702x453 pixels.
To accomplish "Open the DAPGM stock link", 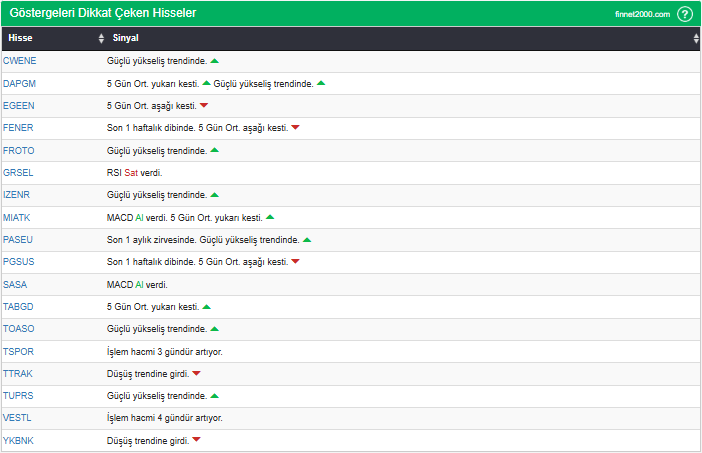I will [x=20, y=83].
